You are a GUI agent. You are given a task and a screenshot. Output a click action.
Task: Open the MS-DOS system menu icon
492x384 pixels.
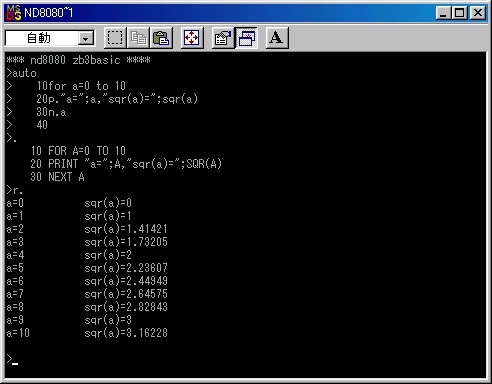point(14,13)
